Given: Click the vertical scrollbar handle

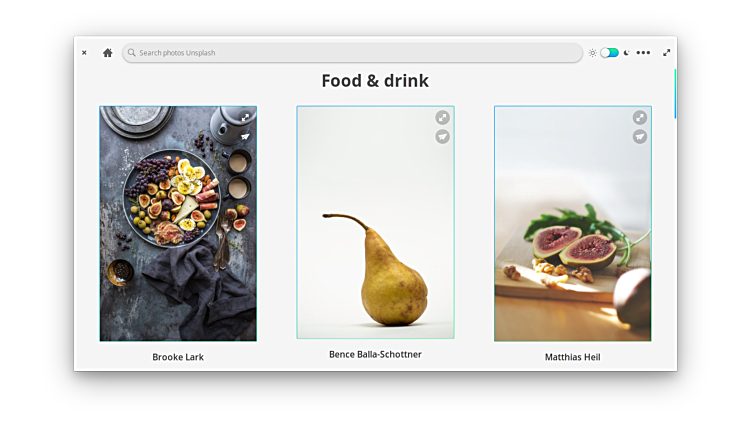Looking at the screenshot, I should (x=675, y=94).
